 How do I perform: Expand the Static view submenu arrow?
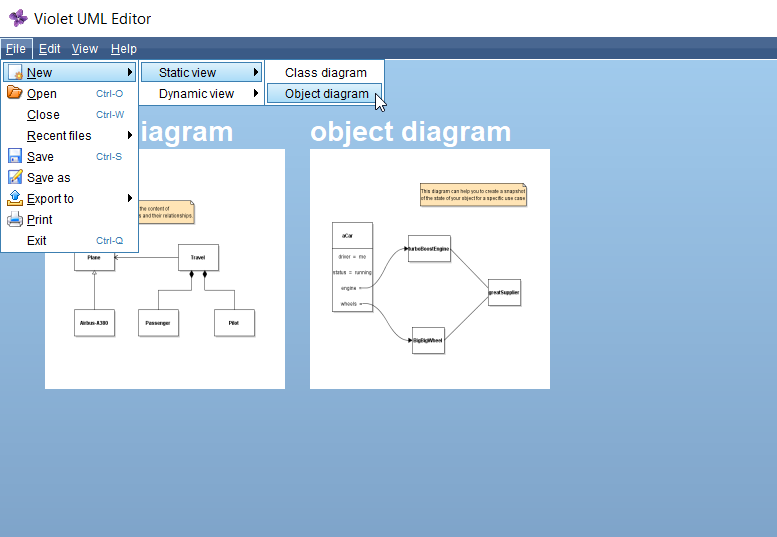click(256, 72)
